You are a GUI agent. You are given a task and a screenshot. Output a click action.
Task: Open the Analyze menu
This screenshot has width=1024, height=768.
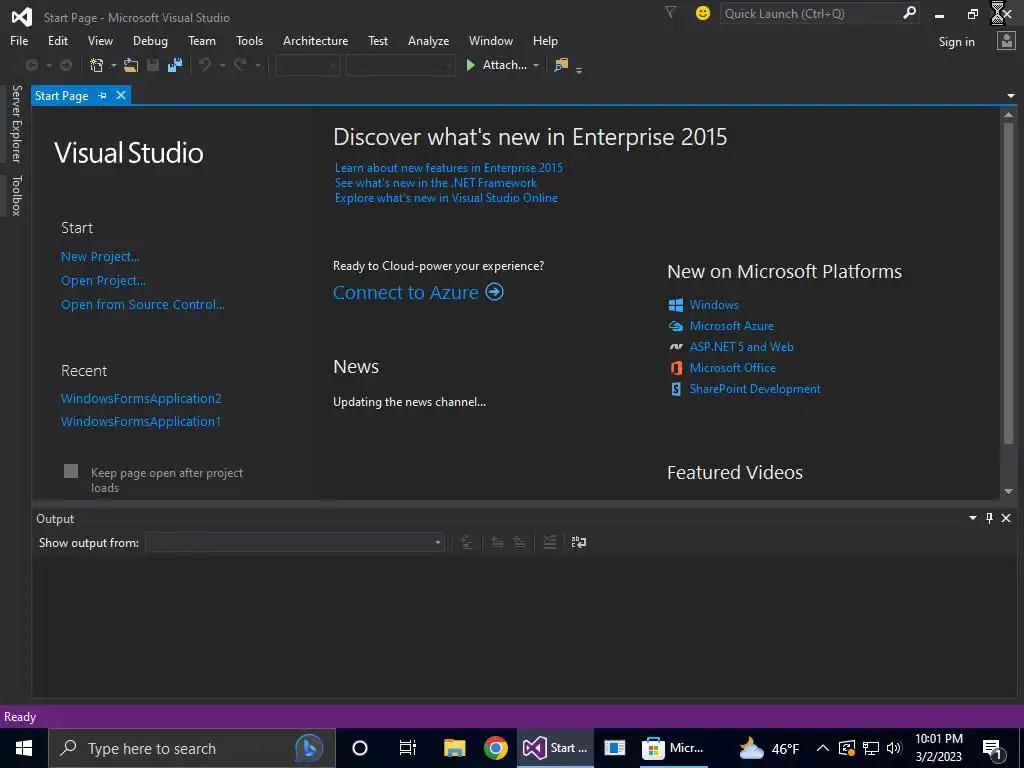(x=428, y=40)
